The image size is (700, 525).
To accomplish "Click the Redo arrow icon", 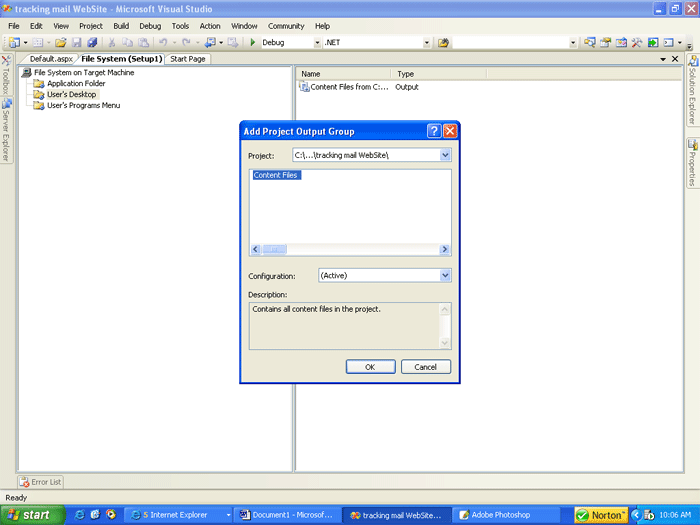I will 186,42.
